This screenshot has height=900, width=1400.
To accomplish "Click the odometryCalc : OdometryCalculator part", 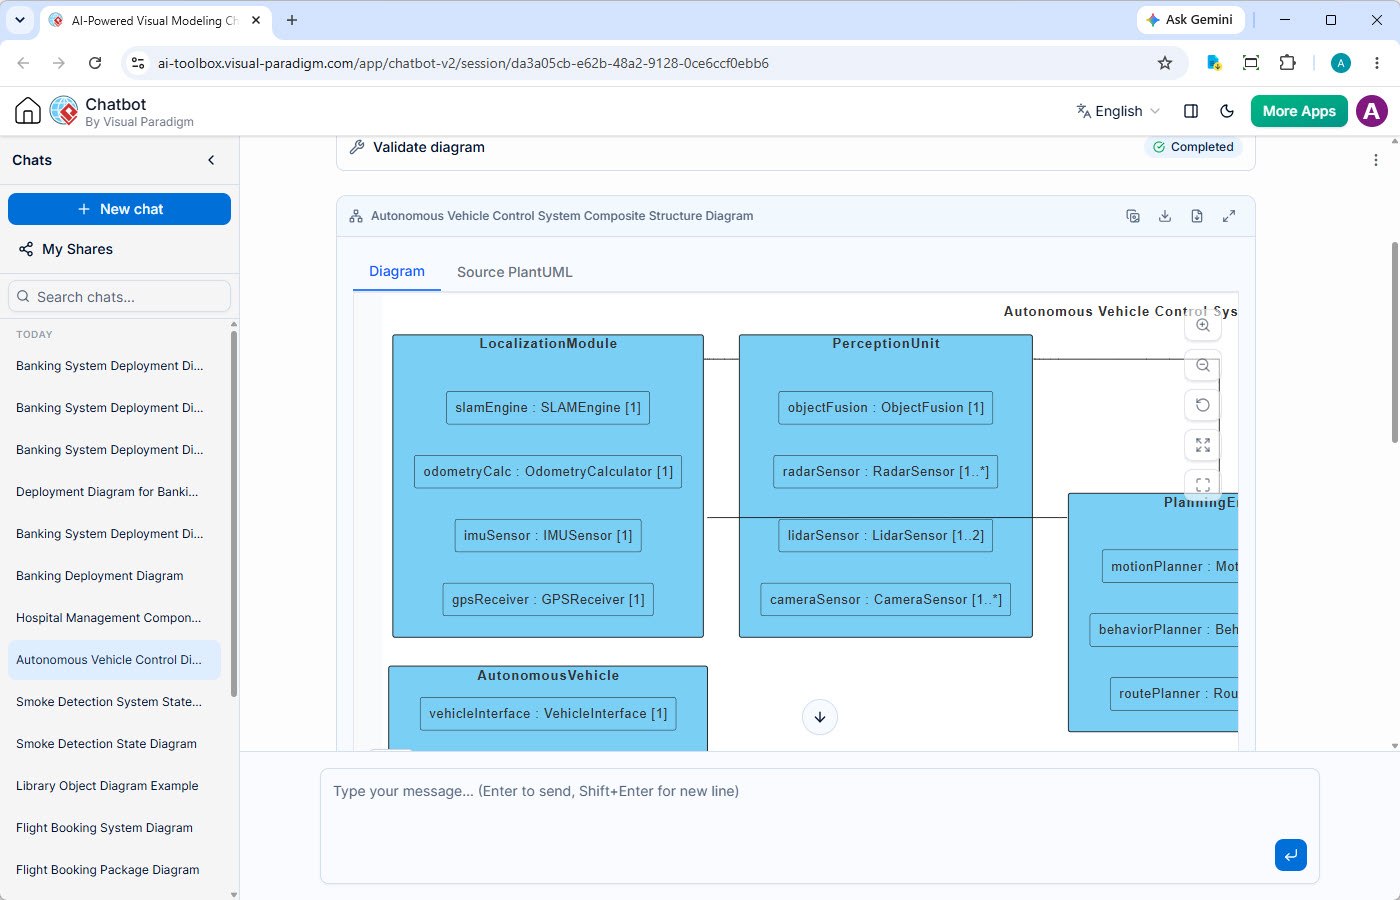I will (x=548, y=472).
